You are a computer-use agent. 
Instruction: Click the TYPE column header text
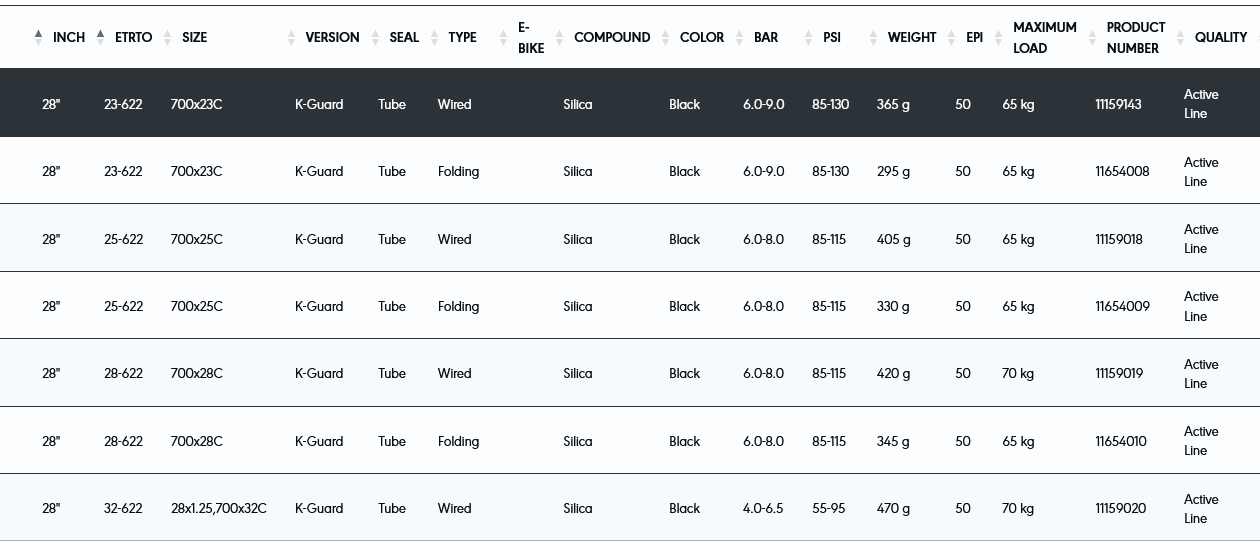462,37
